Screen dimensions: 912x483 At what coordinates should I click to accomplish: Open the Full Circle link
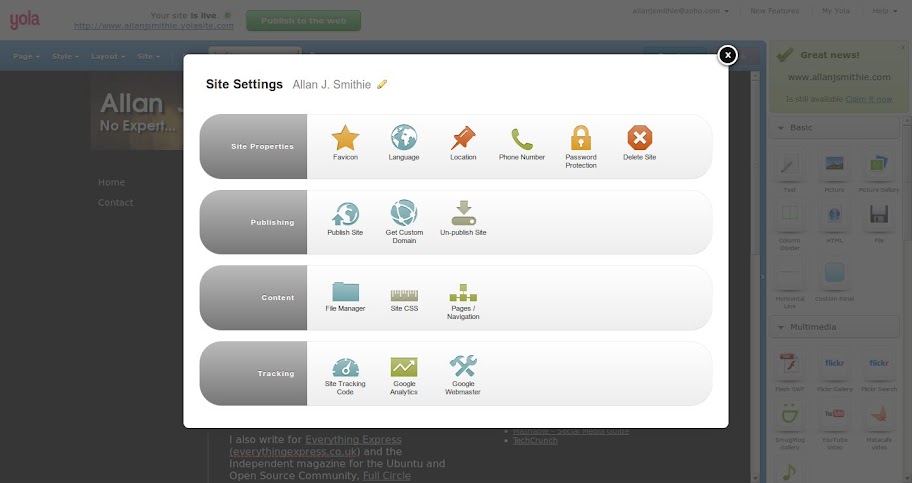pos(386,475)
